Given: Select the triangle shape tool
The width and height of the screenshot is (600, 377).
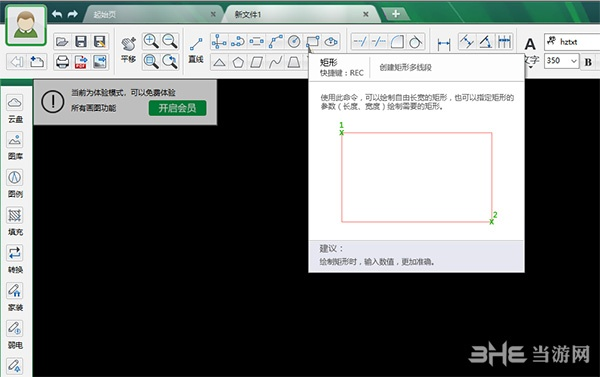Looking at the screenshot, I should [219, 62].
